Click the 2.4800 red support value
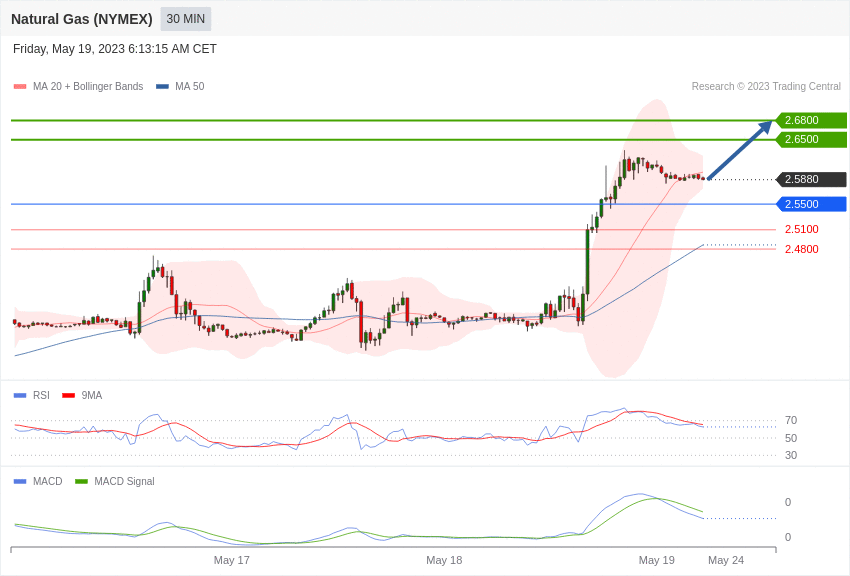 tap(802, 249)
